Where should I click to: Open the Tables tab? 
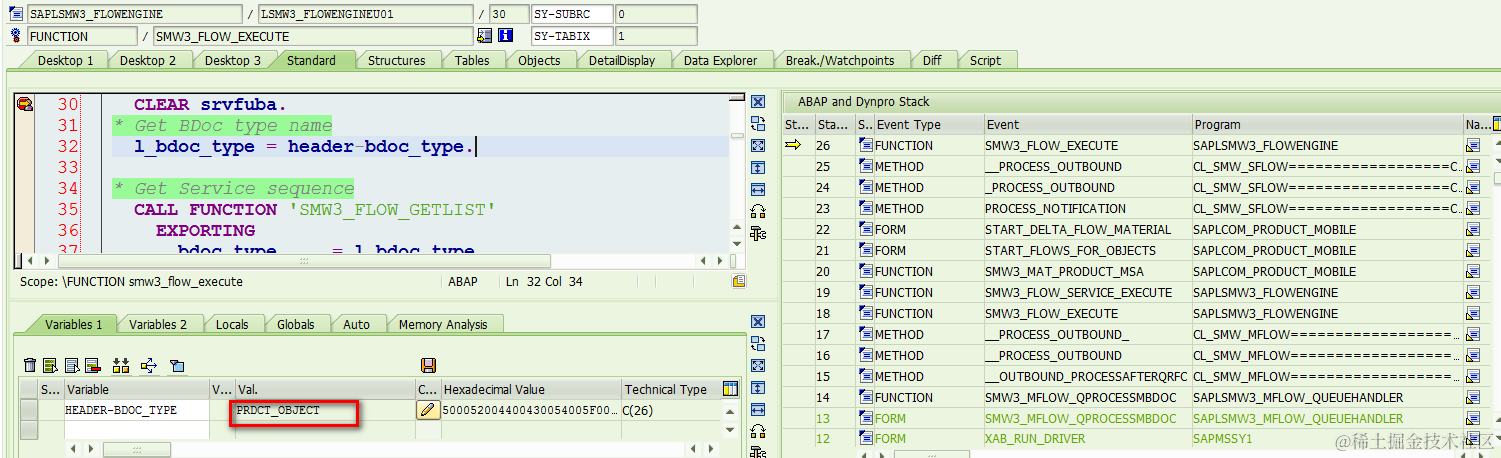472,60
